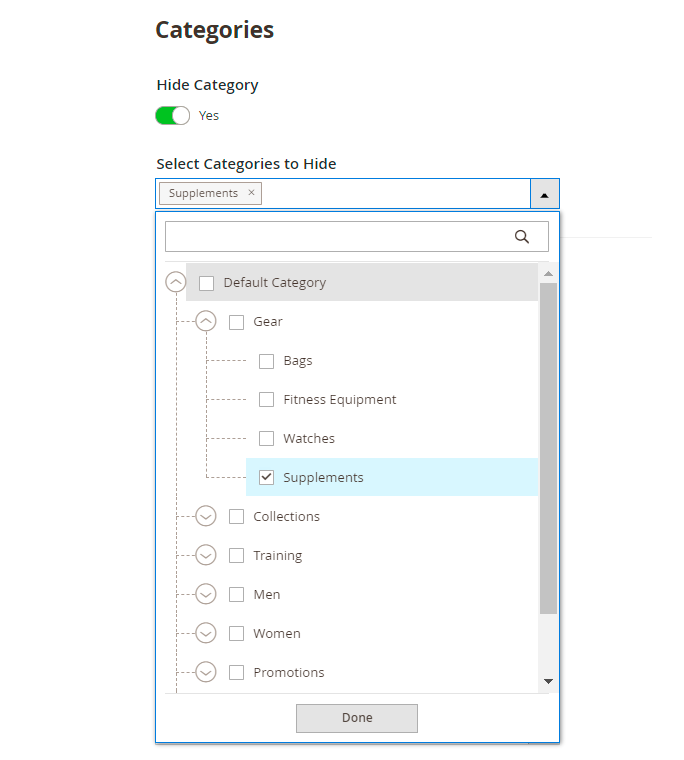Select the Watches category label
The width and height of the screenshot is (684, 760).
pos(309,439)
